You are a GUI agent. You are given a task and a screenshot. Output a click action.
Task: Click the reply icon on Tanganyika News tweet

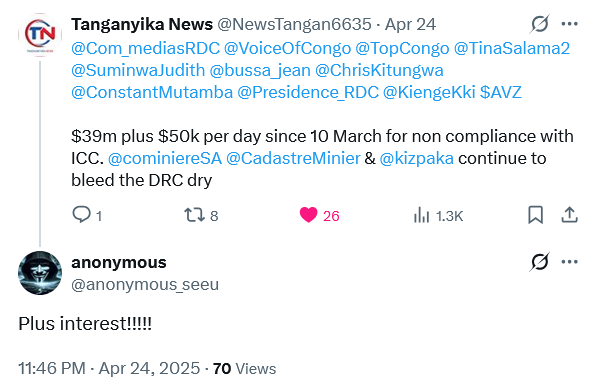coord(81,215)
